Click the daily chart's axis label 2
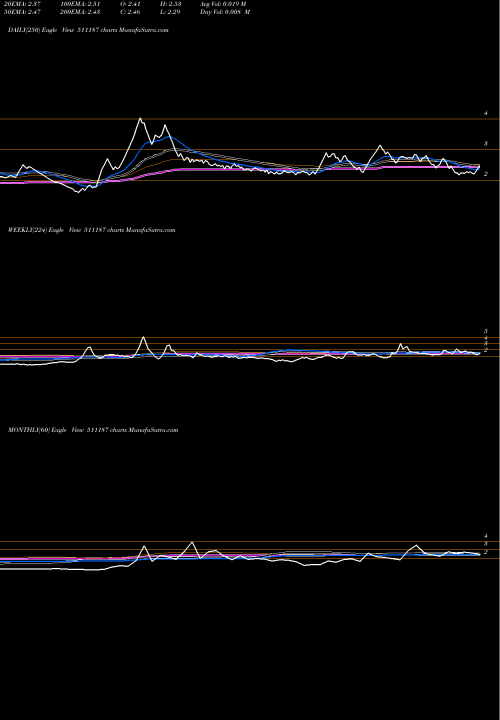The height and width of the screenshot is (720, 500). (486, 174)
